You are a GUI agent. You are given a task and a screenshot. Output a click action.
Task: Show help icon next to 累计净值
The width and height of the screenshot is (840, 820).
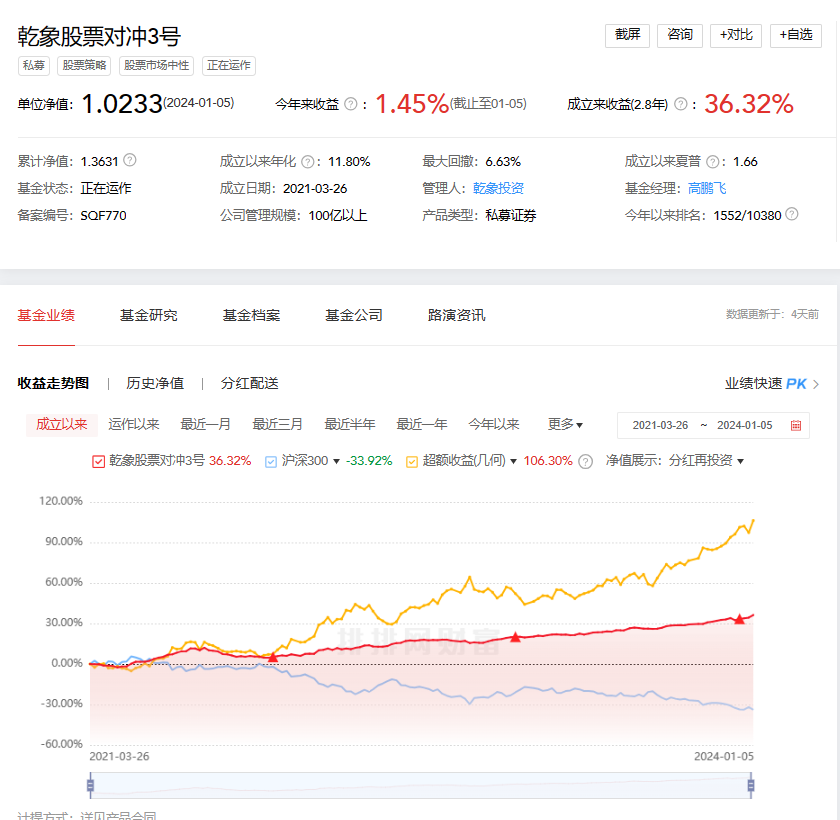click(x=130, y=160)
